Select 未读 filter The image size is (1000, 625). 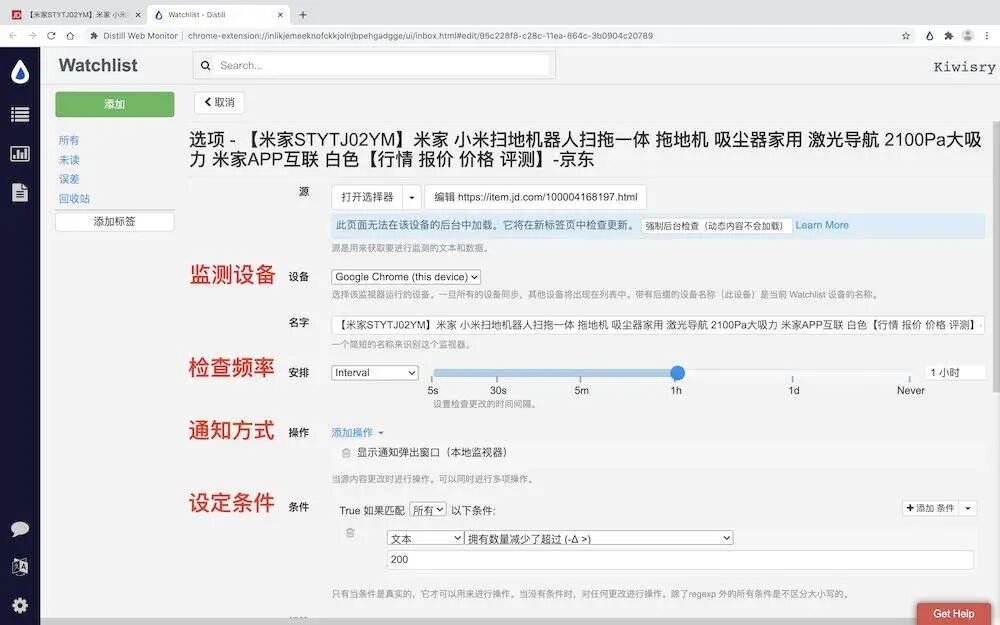(x=69, y=159)
